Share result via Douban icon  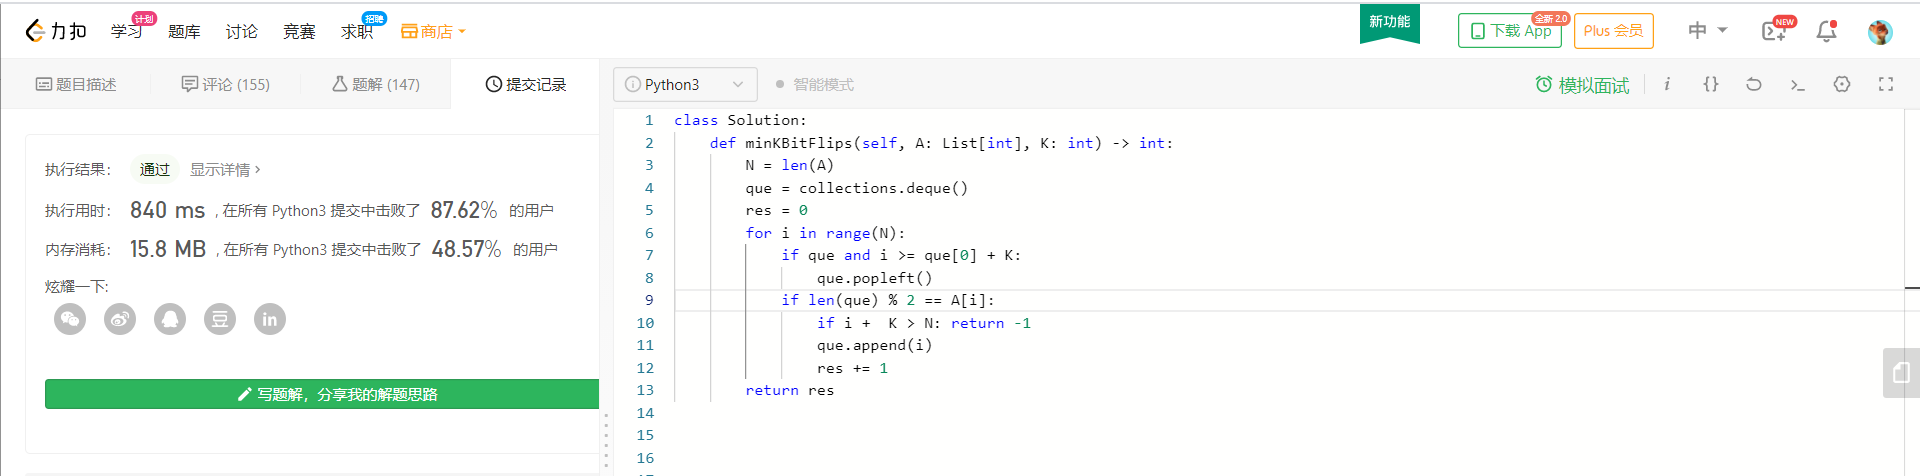click(220, 319)
